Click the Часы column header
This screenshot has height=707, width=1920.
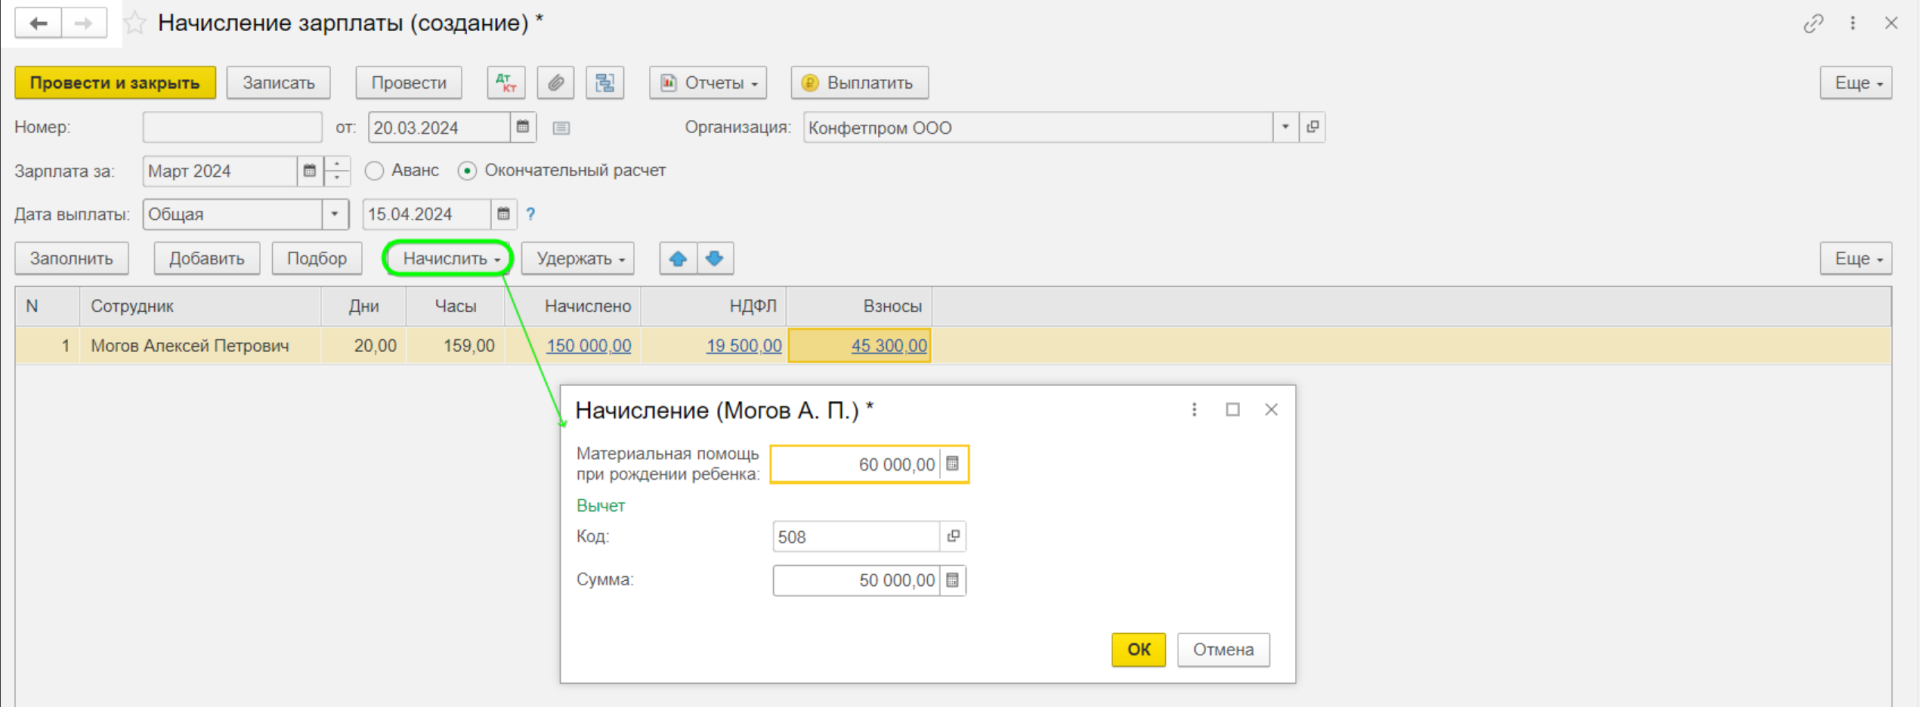456,306
